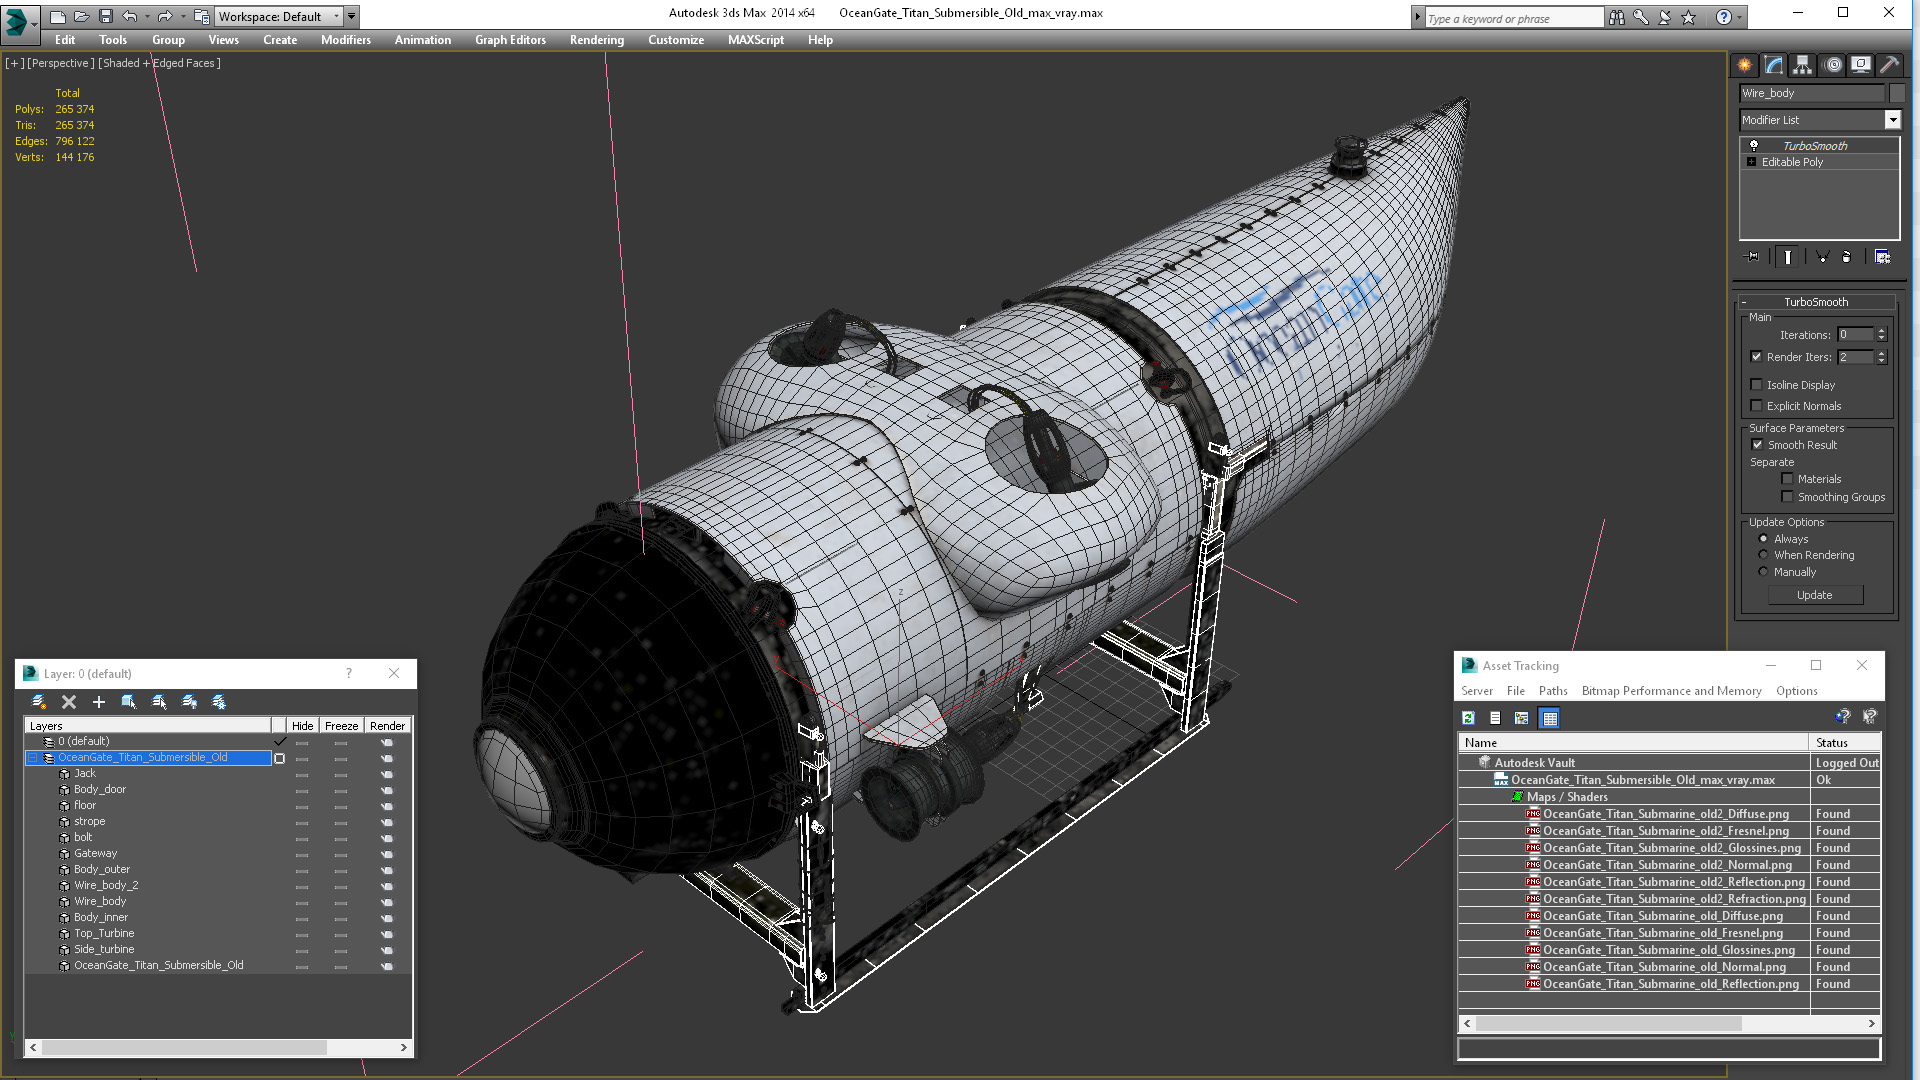This screenshot has width=1920, height=1080.
Task: Click the TurboSmooth Update button
Action: point(1815,595)
